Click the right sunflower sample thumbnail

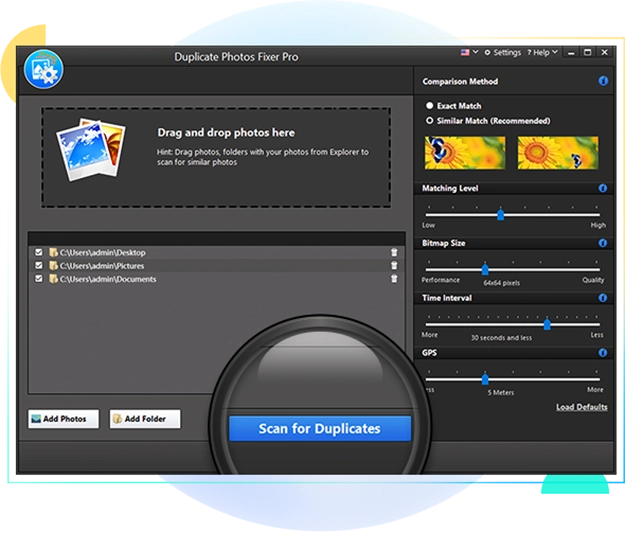[x=558, y=153]
